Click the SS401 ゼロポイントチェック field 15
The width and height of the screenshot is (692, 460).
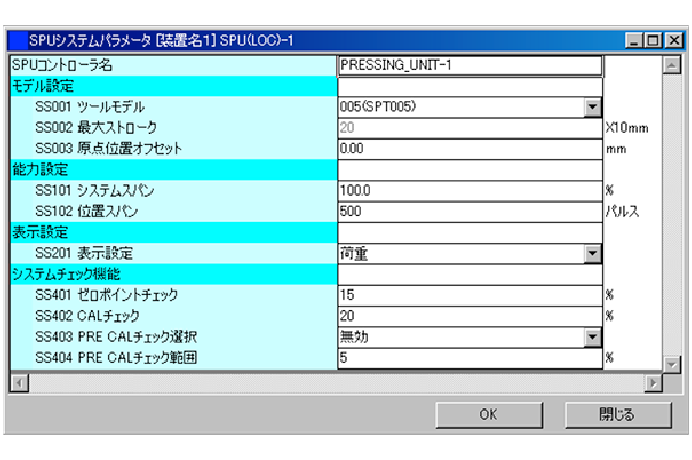click(x=470, y=295)
